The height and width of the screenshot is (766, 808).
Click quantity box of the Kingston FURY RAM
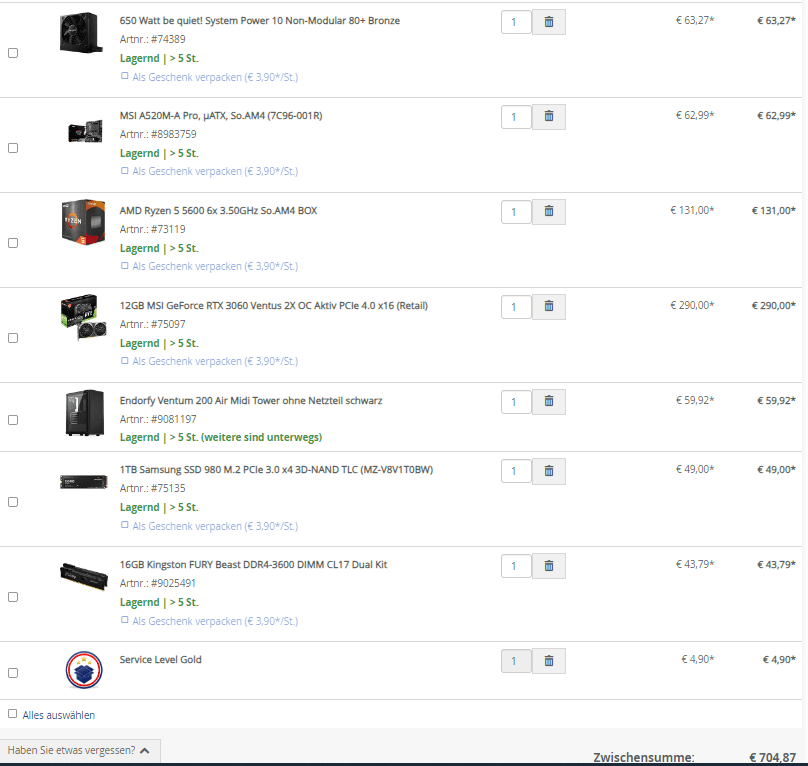[x=516, y=566]
